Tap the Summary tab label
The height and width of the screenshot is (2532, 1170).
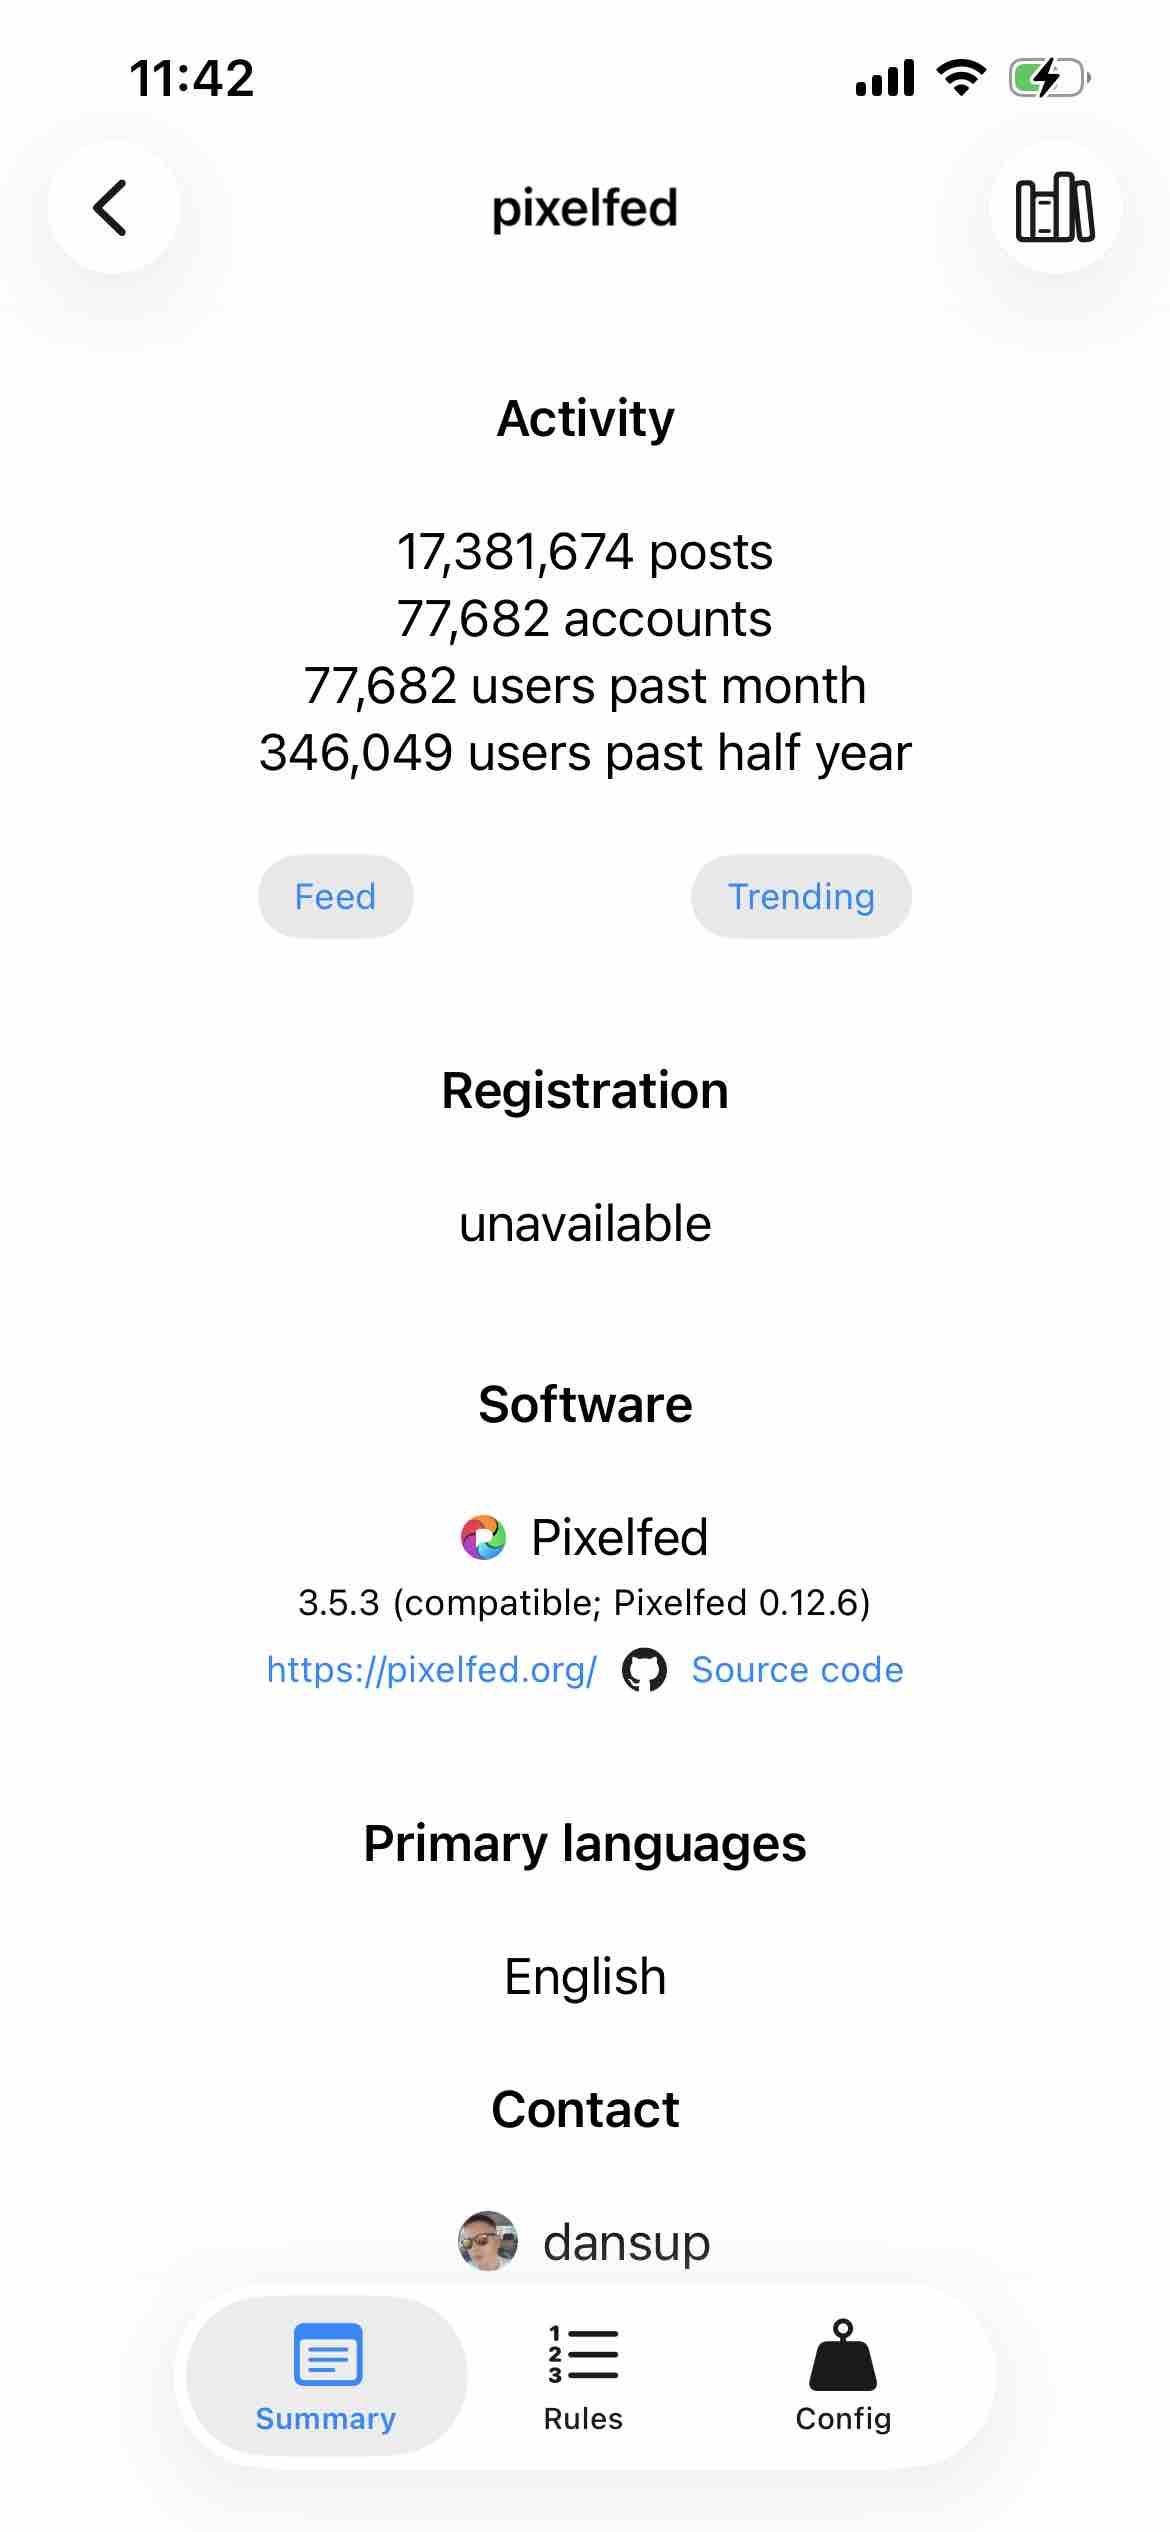(326, 2418)
